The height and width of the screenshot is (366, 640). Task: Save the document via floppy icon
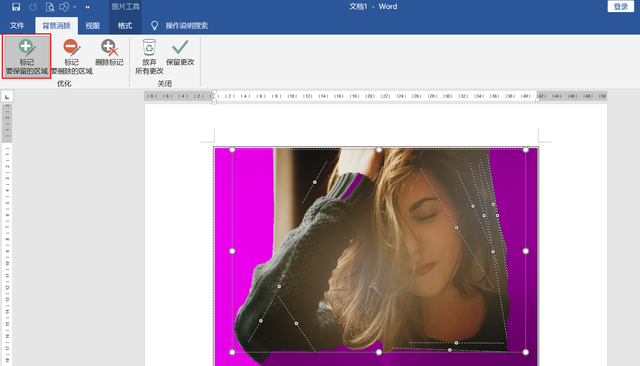pos(16,7)
